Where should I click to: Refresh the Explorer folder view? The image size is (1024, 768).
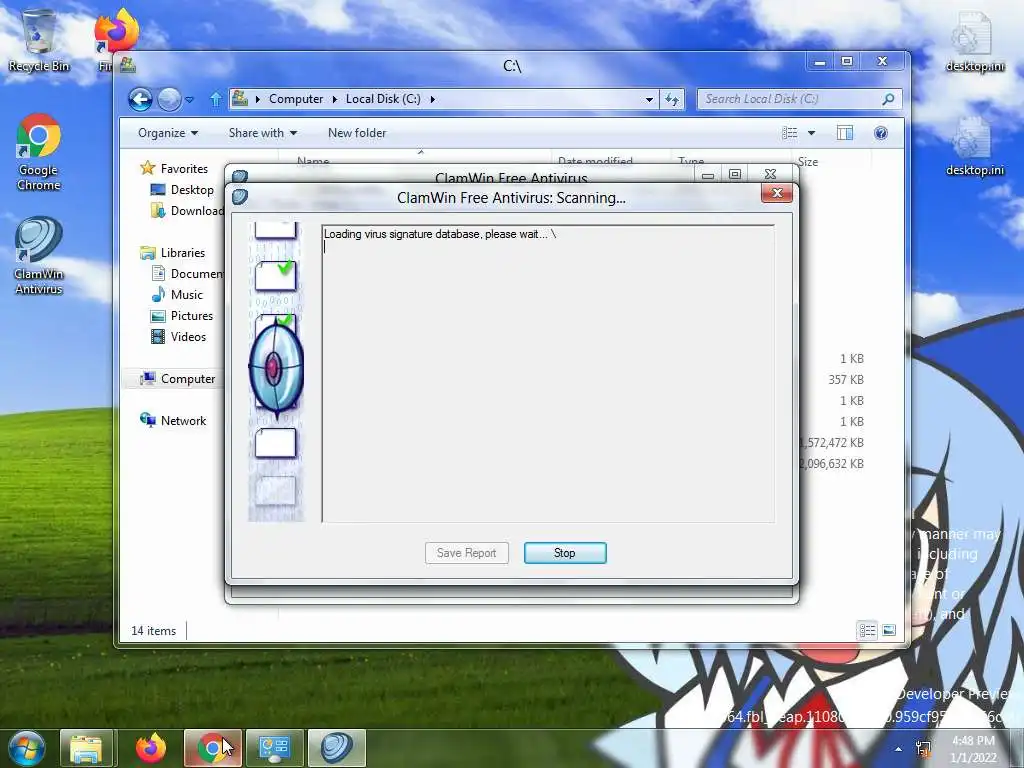671,99
